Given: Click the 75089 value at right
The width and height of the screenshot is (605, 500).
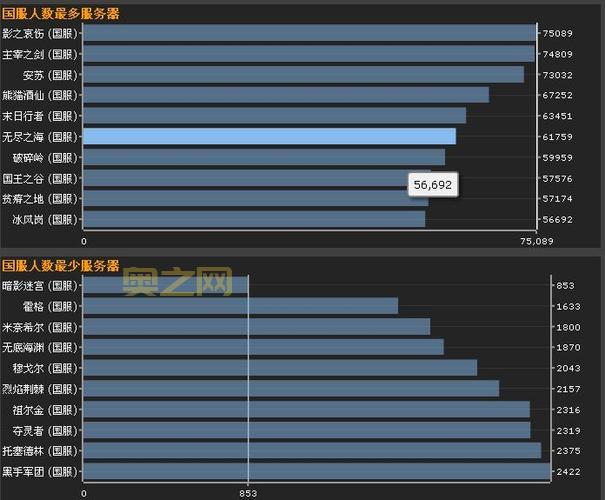Looking at the screenshot, I should 557,33.
